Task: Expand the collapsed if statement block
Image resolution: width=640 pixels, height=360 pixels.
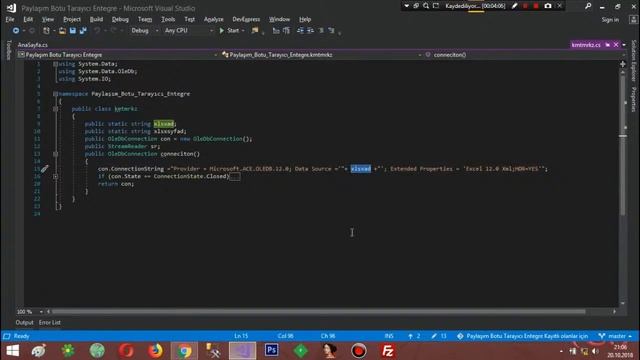Action: [x=55, y=176]
